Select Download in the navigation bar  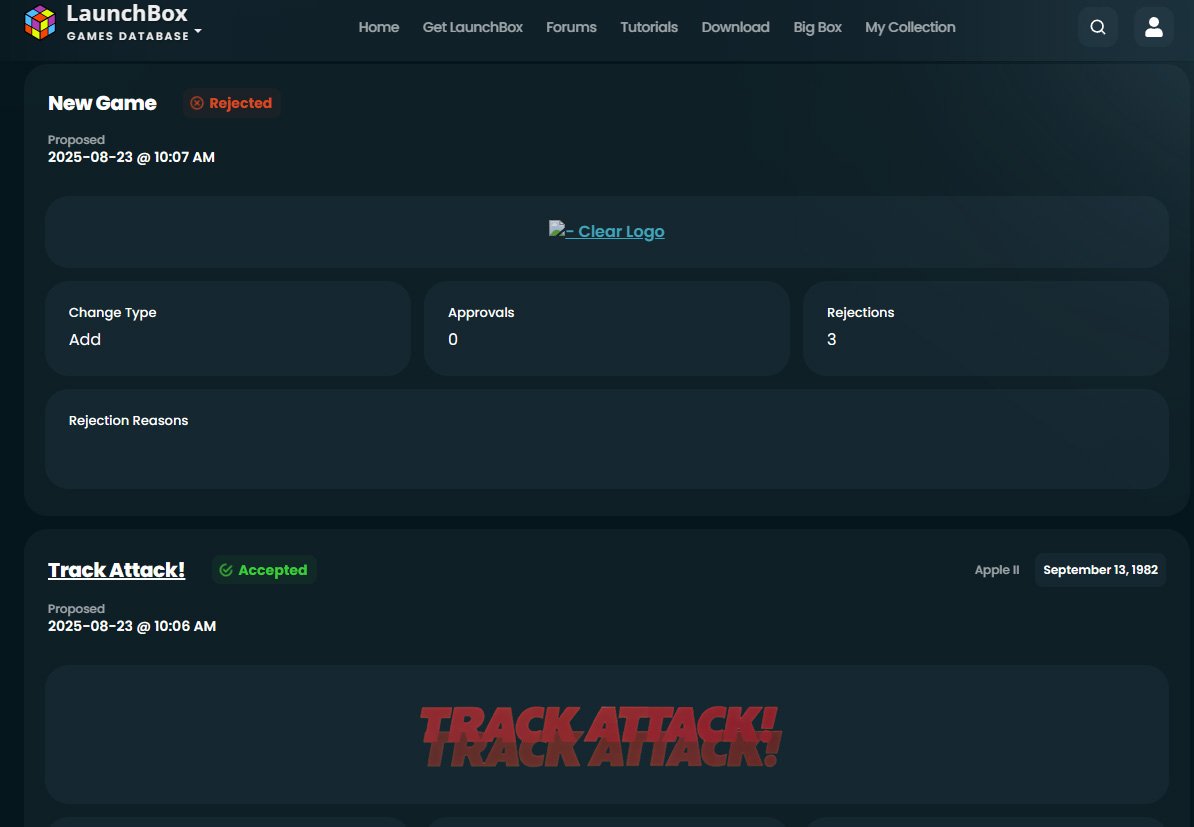(x=735, y=27)
